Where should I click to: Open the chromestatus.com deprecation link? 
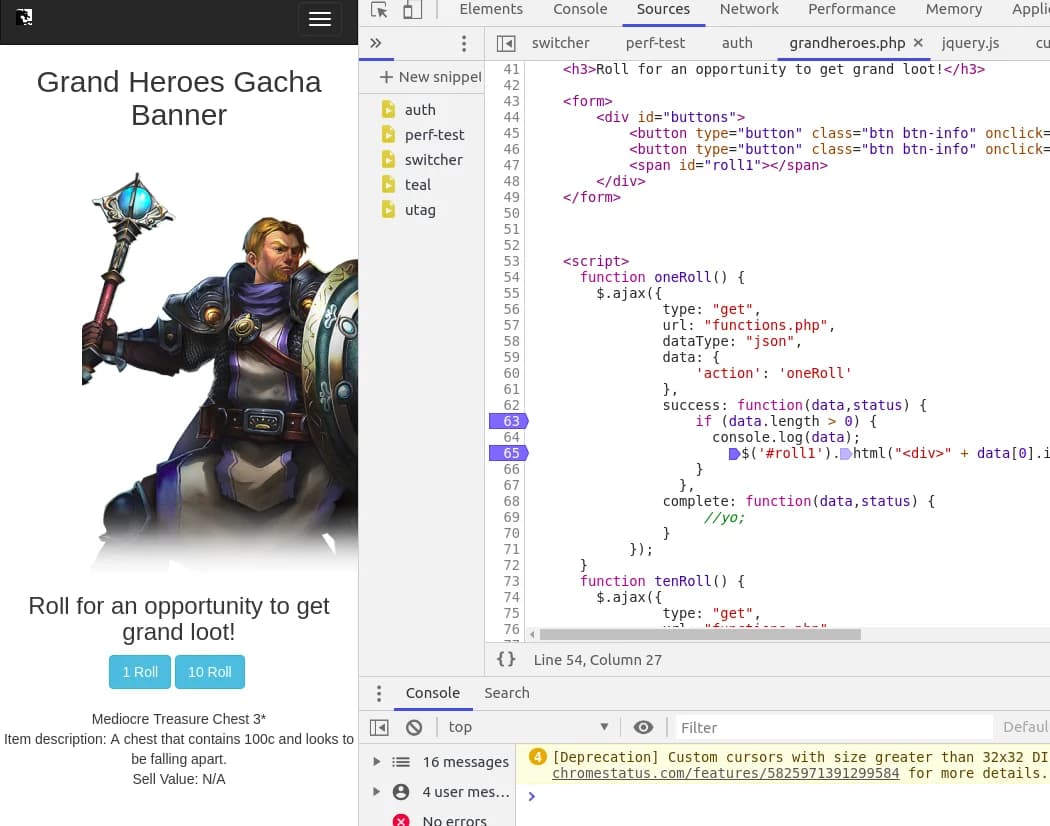pyautogui.click(x=725, y=772)
